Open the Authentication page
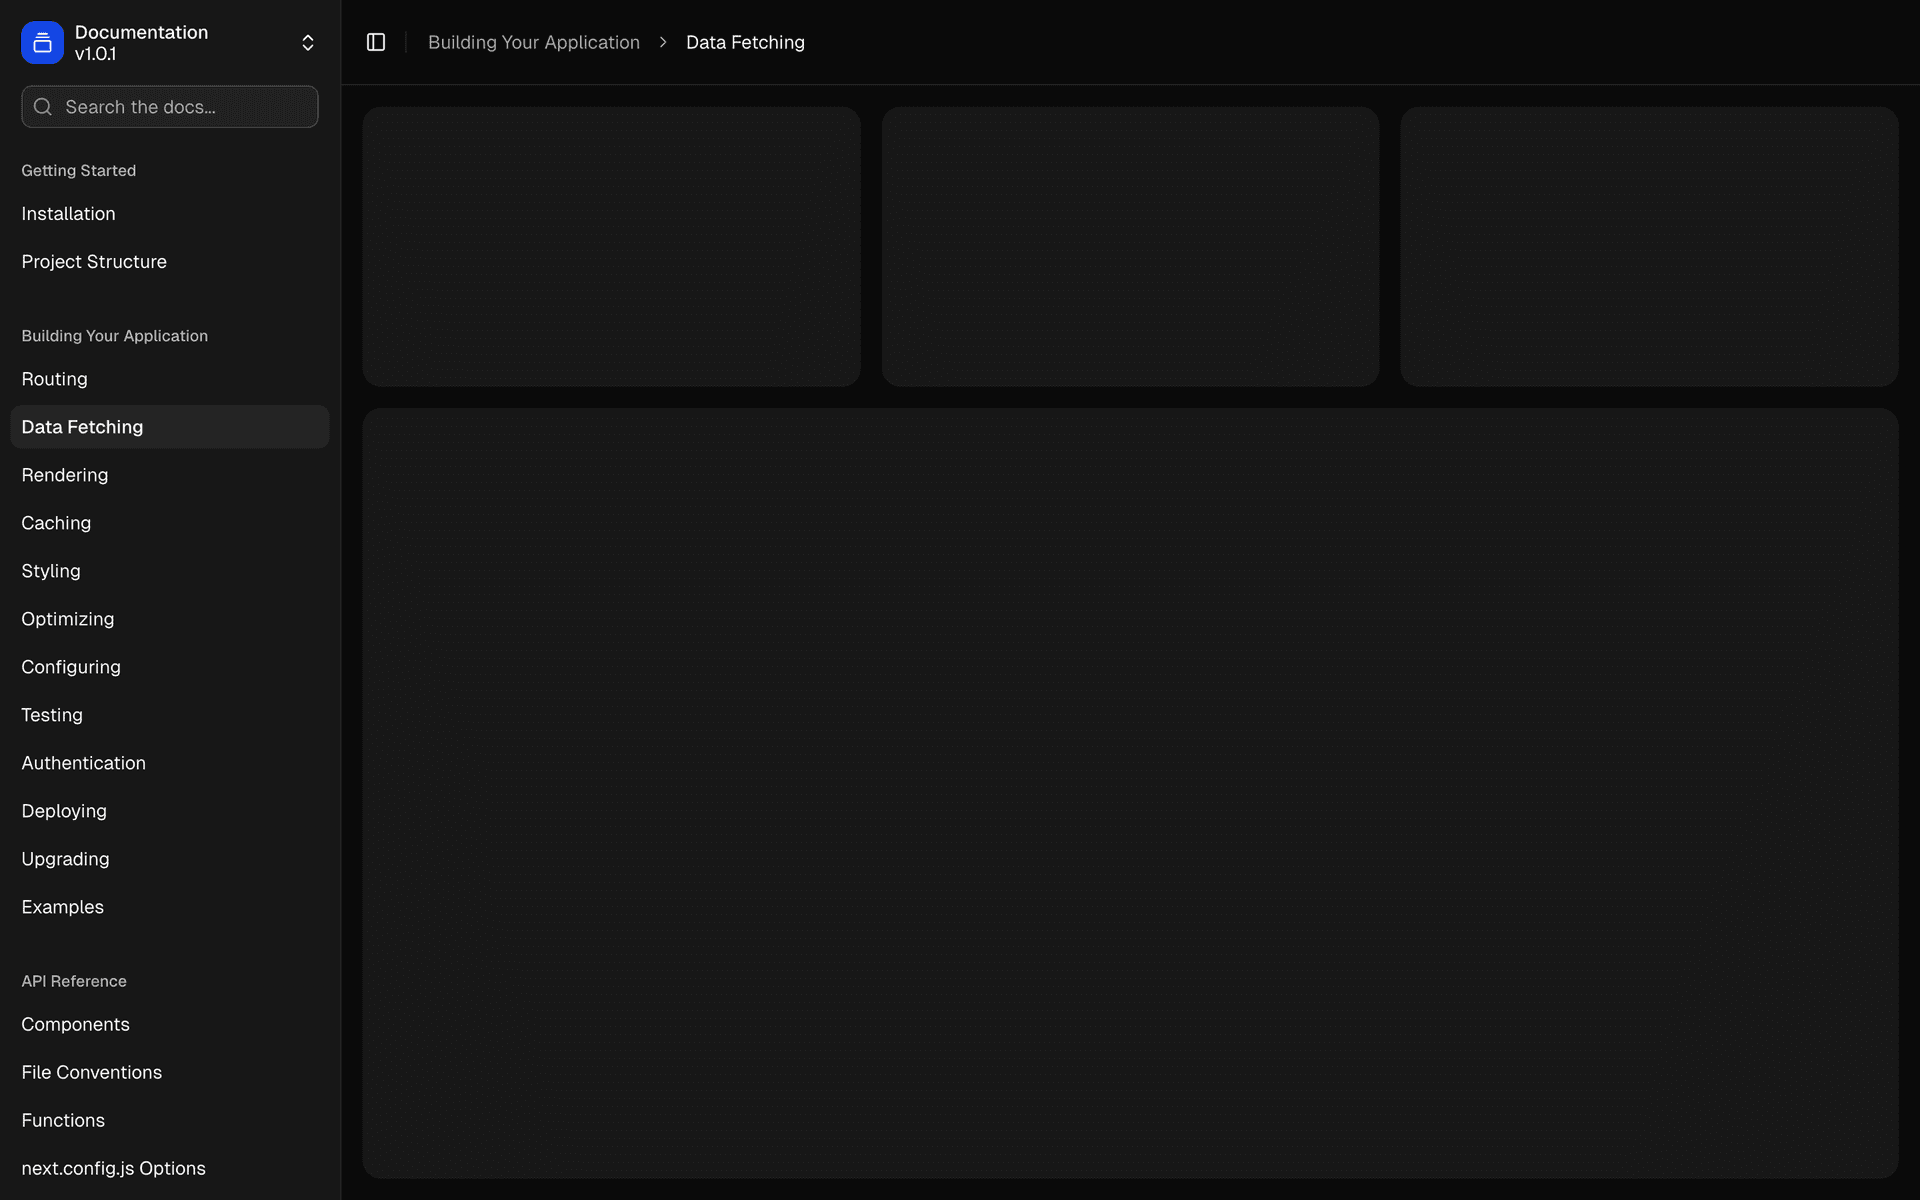 coord(83,763)
